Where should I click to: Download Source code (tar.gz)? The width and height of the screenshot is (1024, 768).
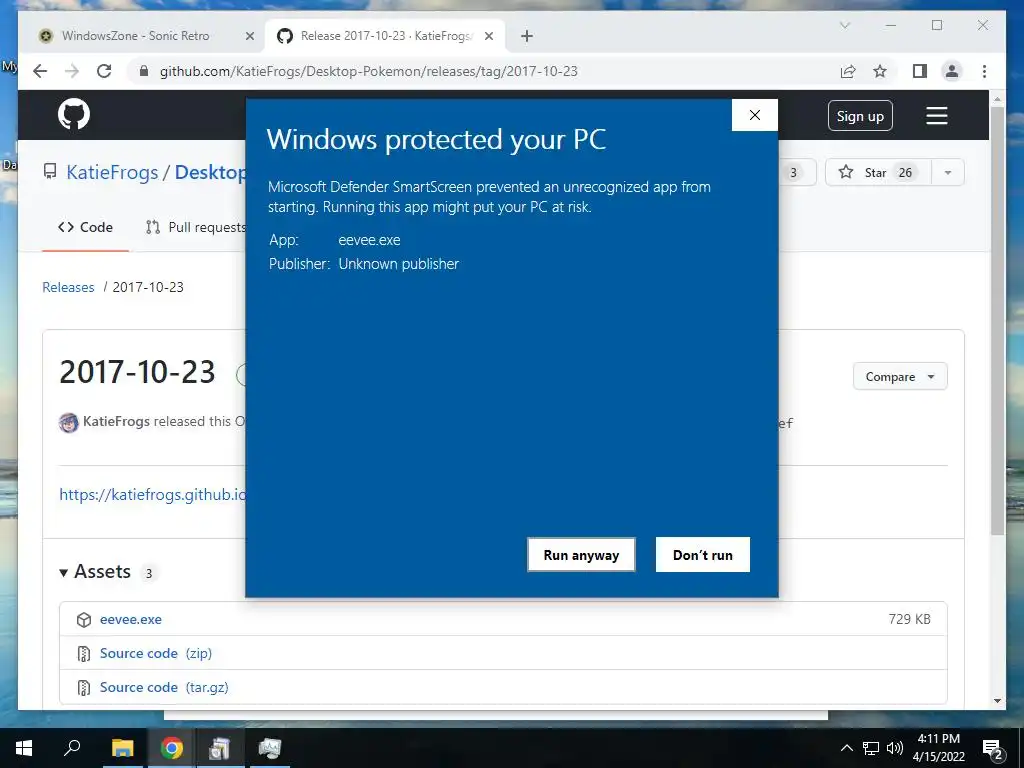(164, 687)
